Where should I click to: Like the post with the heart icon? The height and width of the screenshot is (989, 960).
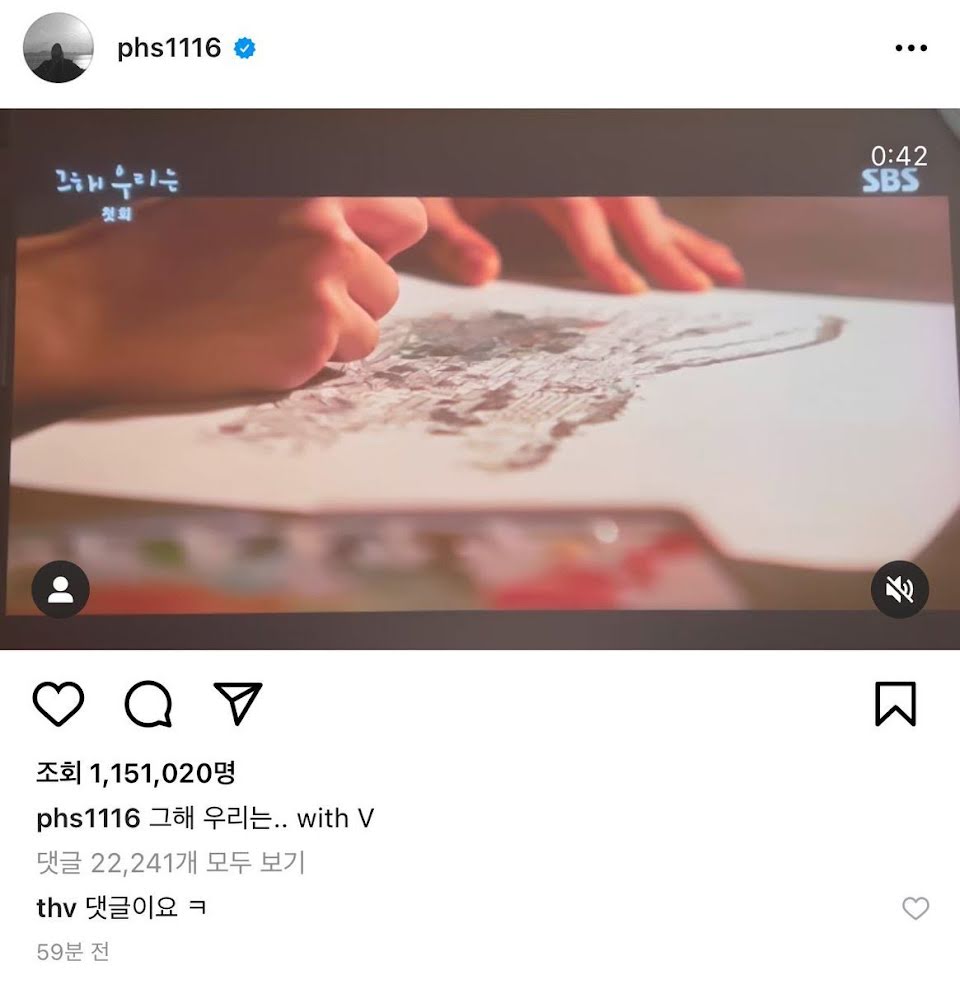58,703
